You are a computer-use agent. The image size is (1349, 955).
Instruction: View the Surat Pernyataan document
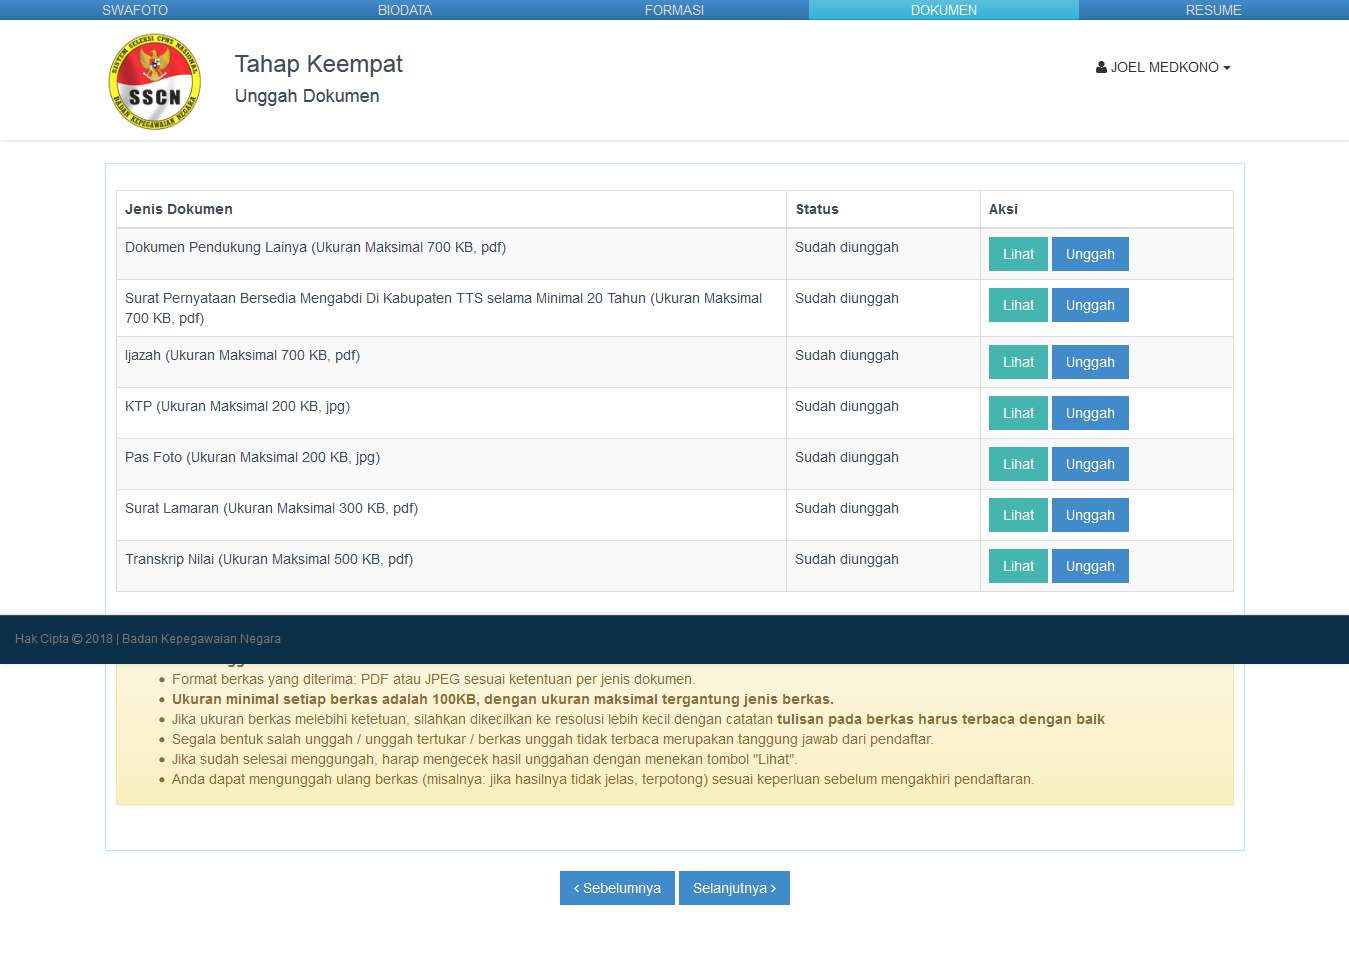1018,305
